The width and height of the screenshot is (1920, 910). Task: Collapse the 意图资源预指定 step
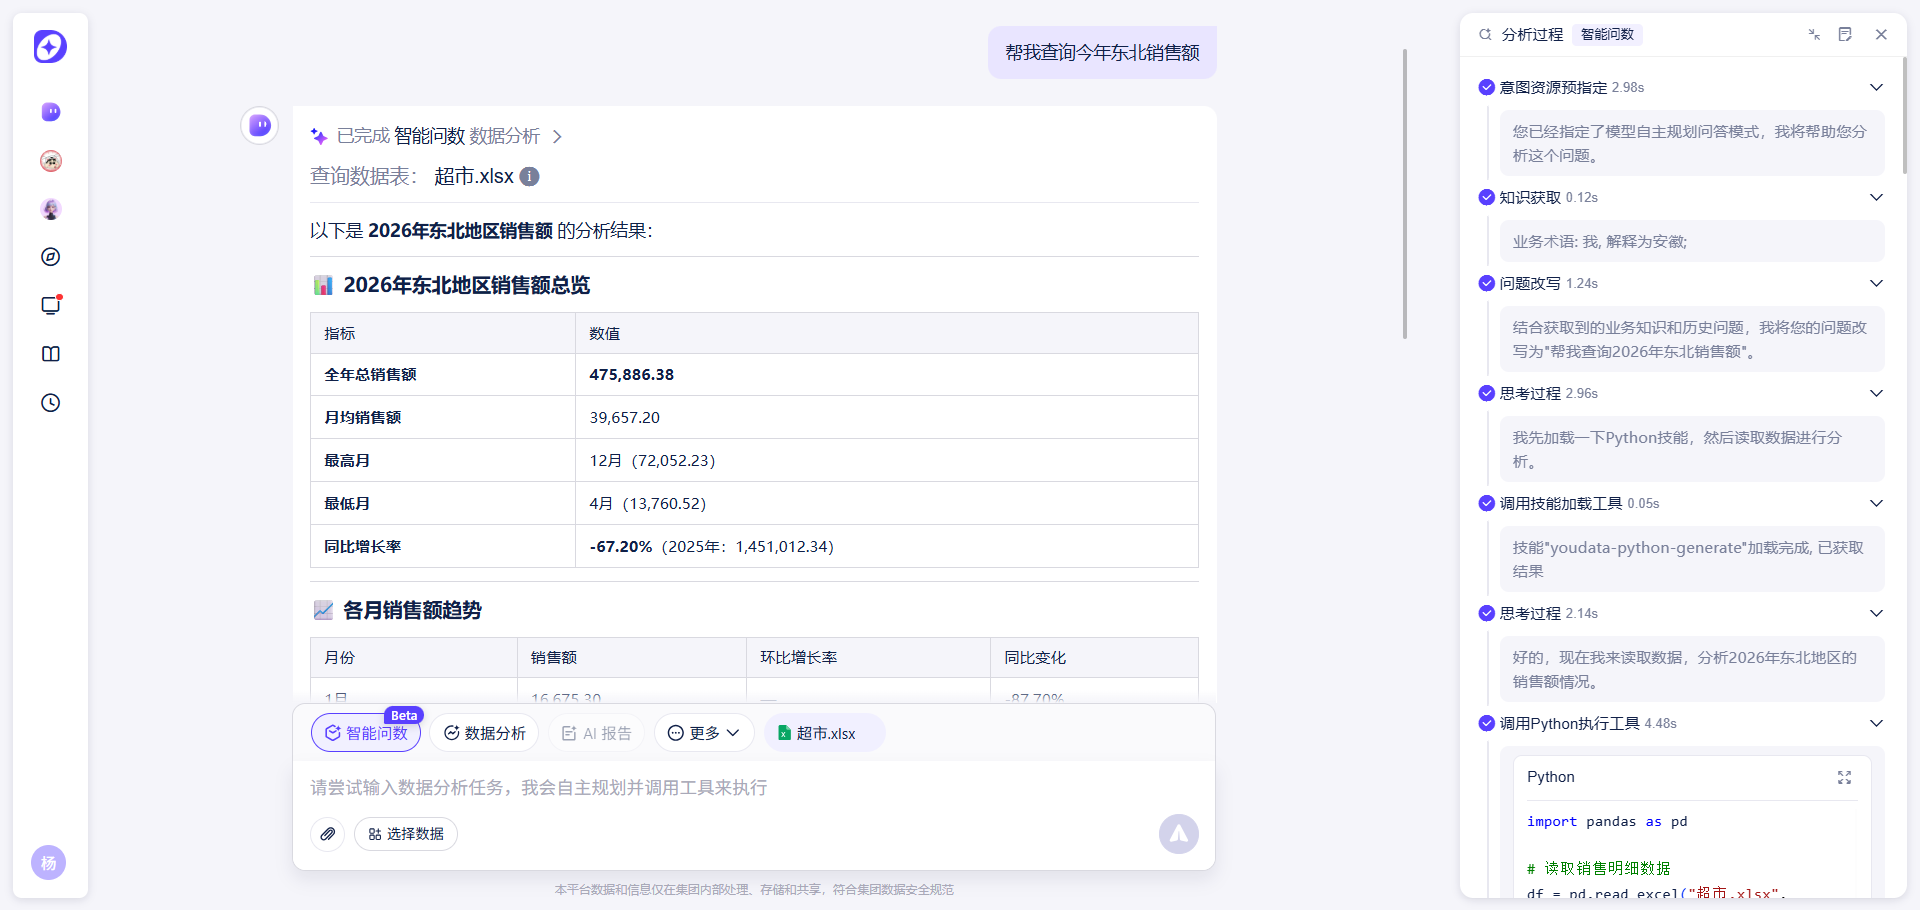pyautogui.click(x=1876, y=87)
